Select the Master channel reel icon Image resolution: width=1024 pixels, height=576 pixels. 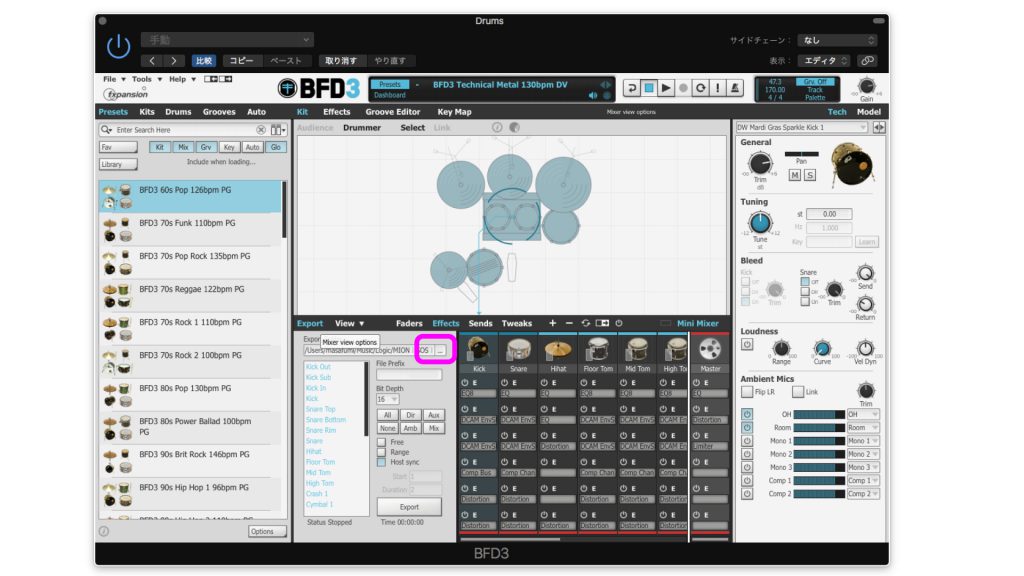pos(710,349)
